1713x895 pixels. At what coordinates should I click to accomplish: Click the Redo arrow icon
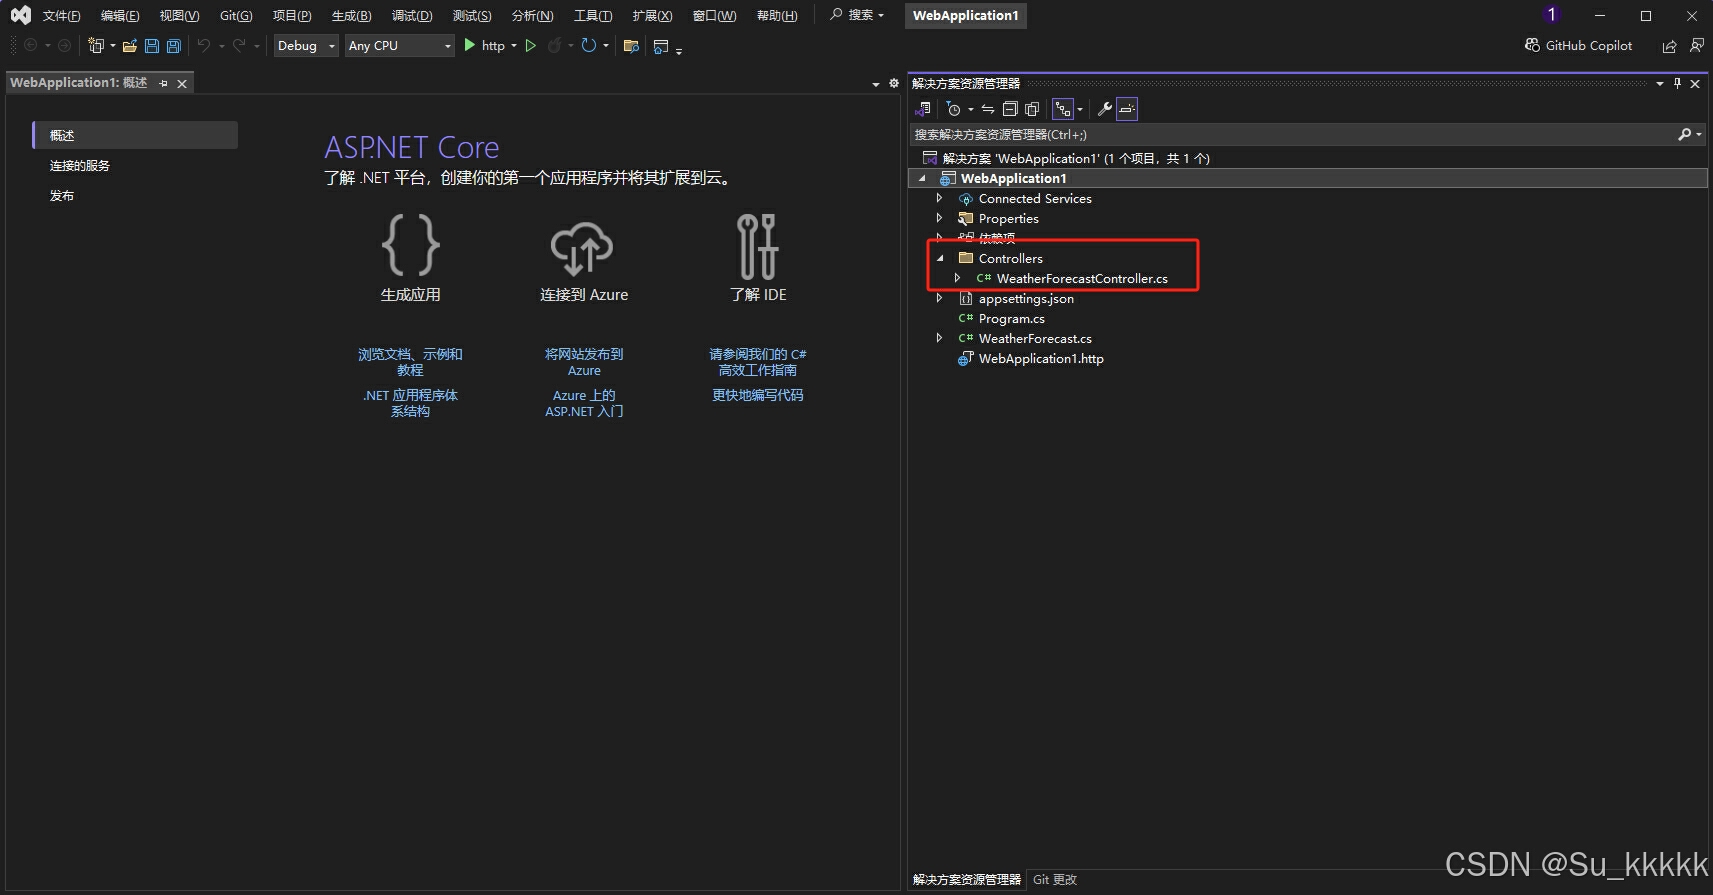(239, 45)
